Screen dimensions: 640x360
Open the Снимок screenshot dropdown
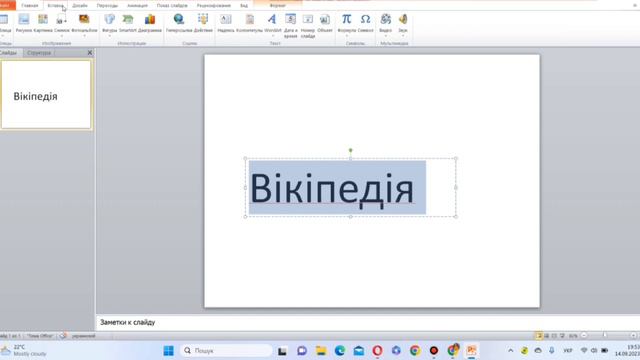click(x=62, y=24)
